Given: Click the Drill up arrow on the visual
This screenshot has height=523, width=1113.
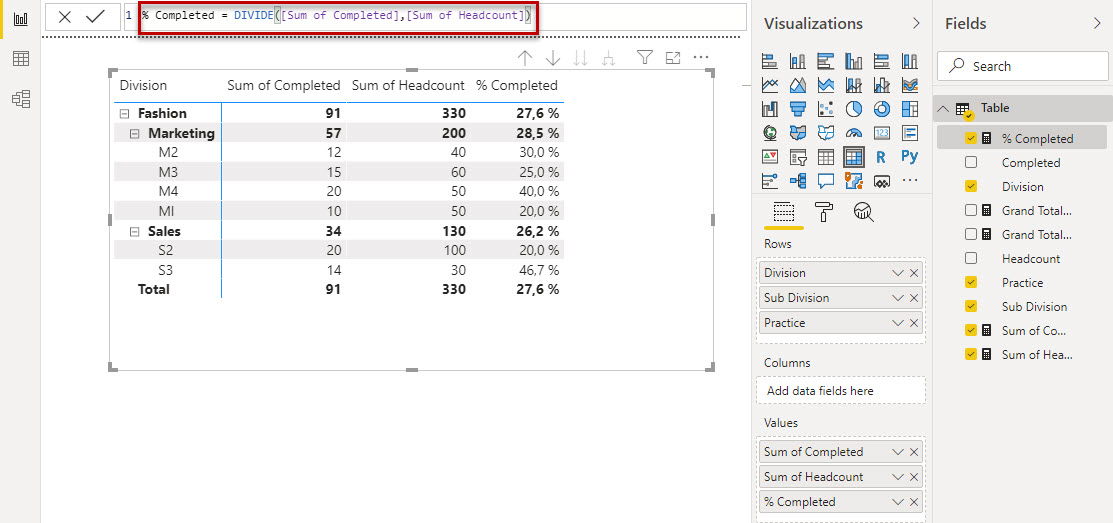Looking at the screenshot, I should (525, 58).
